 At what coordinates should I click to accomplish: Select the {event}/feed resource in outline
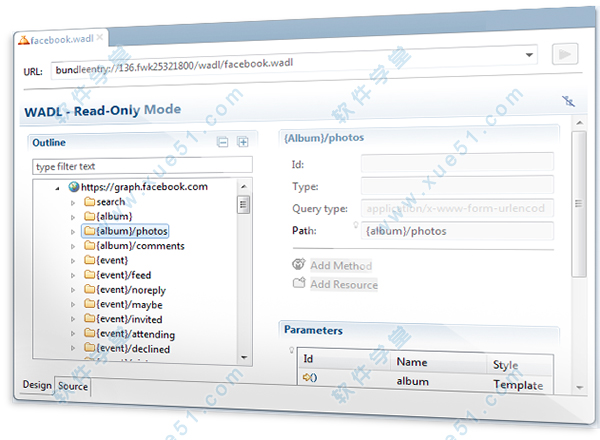pos(117,275)
